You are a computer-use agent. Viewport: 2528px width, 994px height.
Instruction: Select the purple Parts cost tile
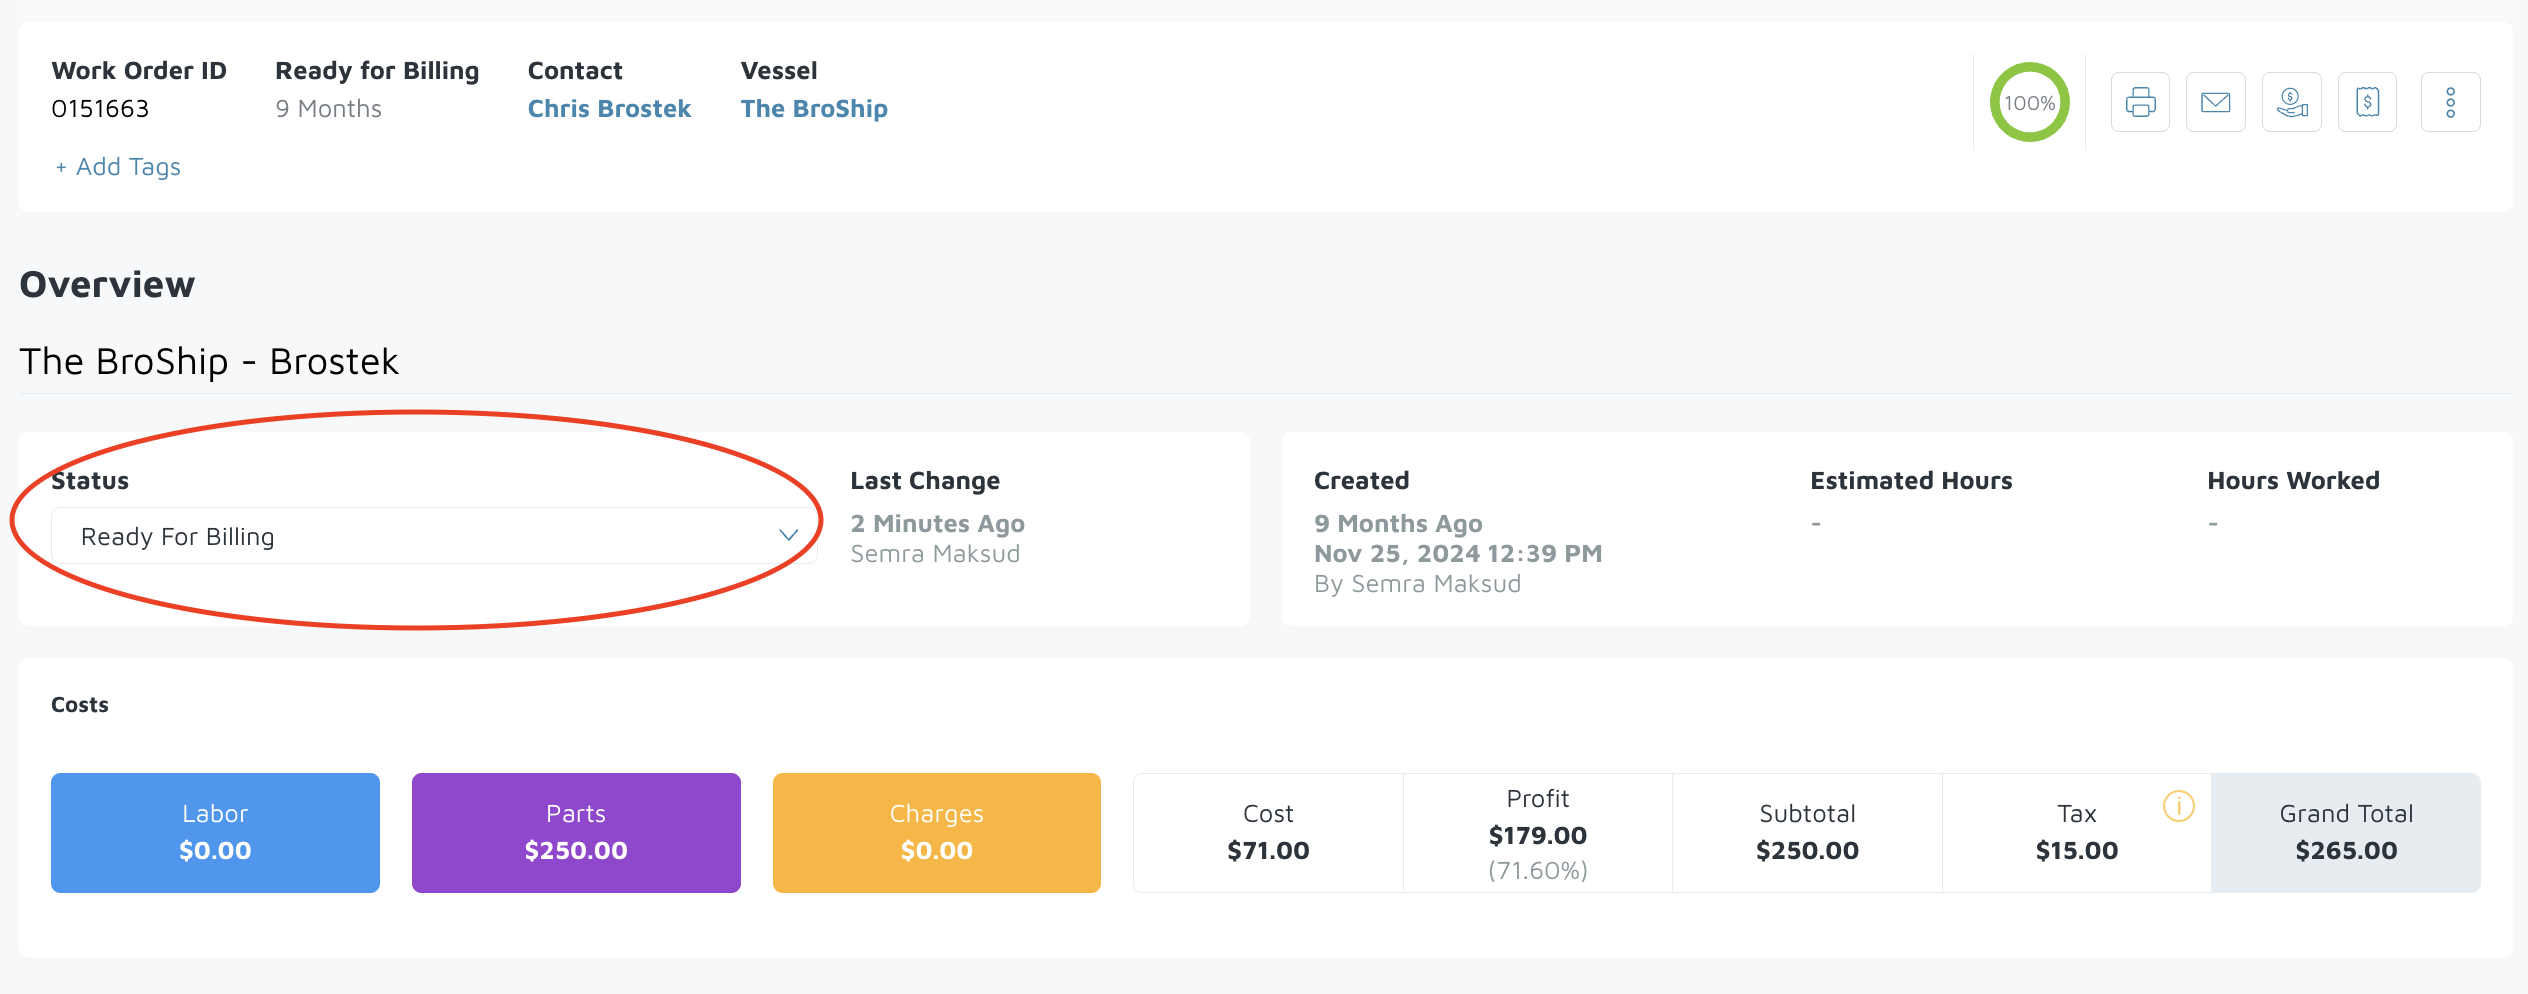[x=576, y=832]
